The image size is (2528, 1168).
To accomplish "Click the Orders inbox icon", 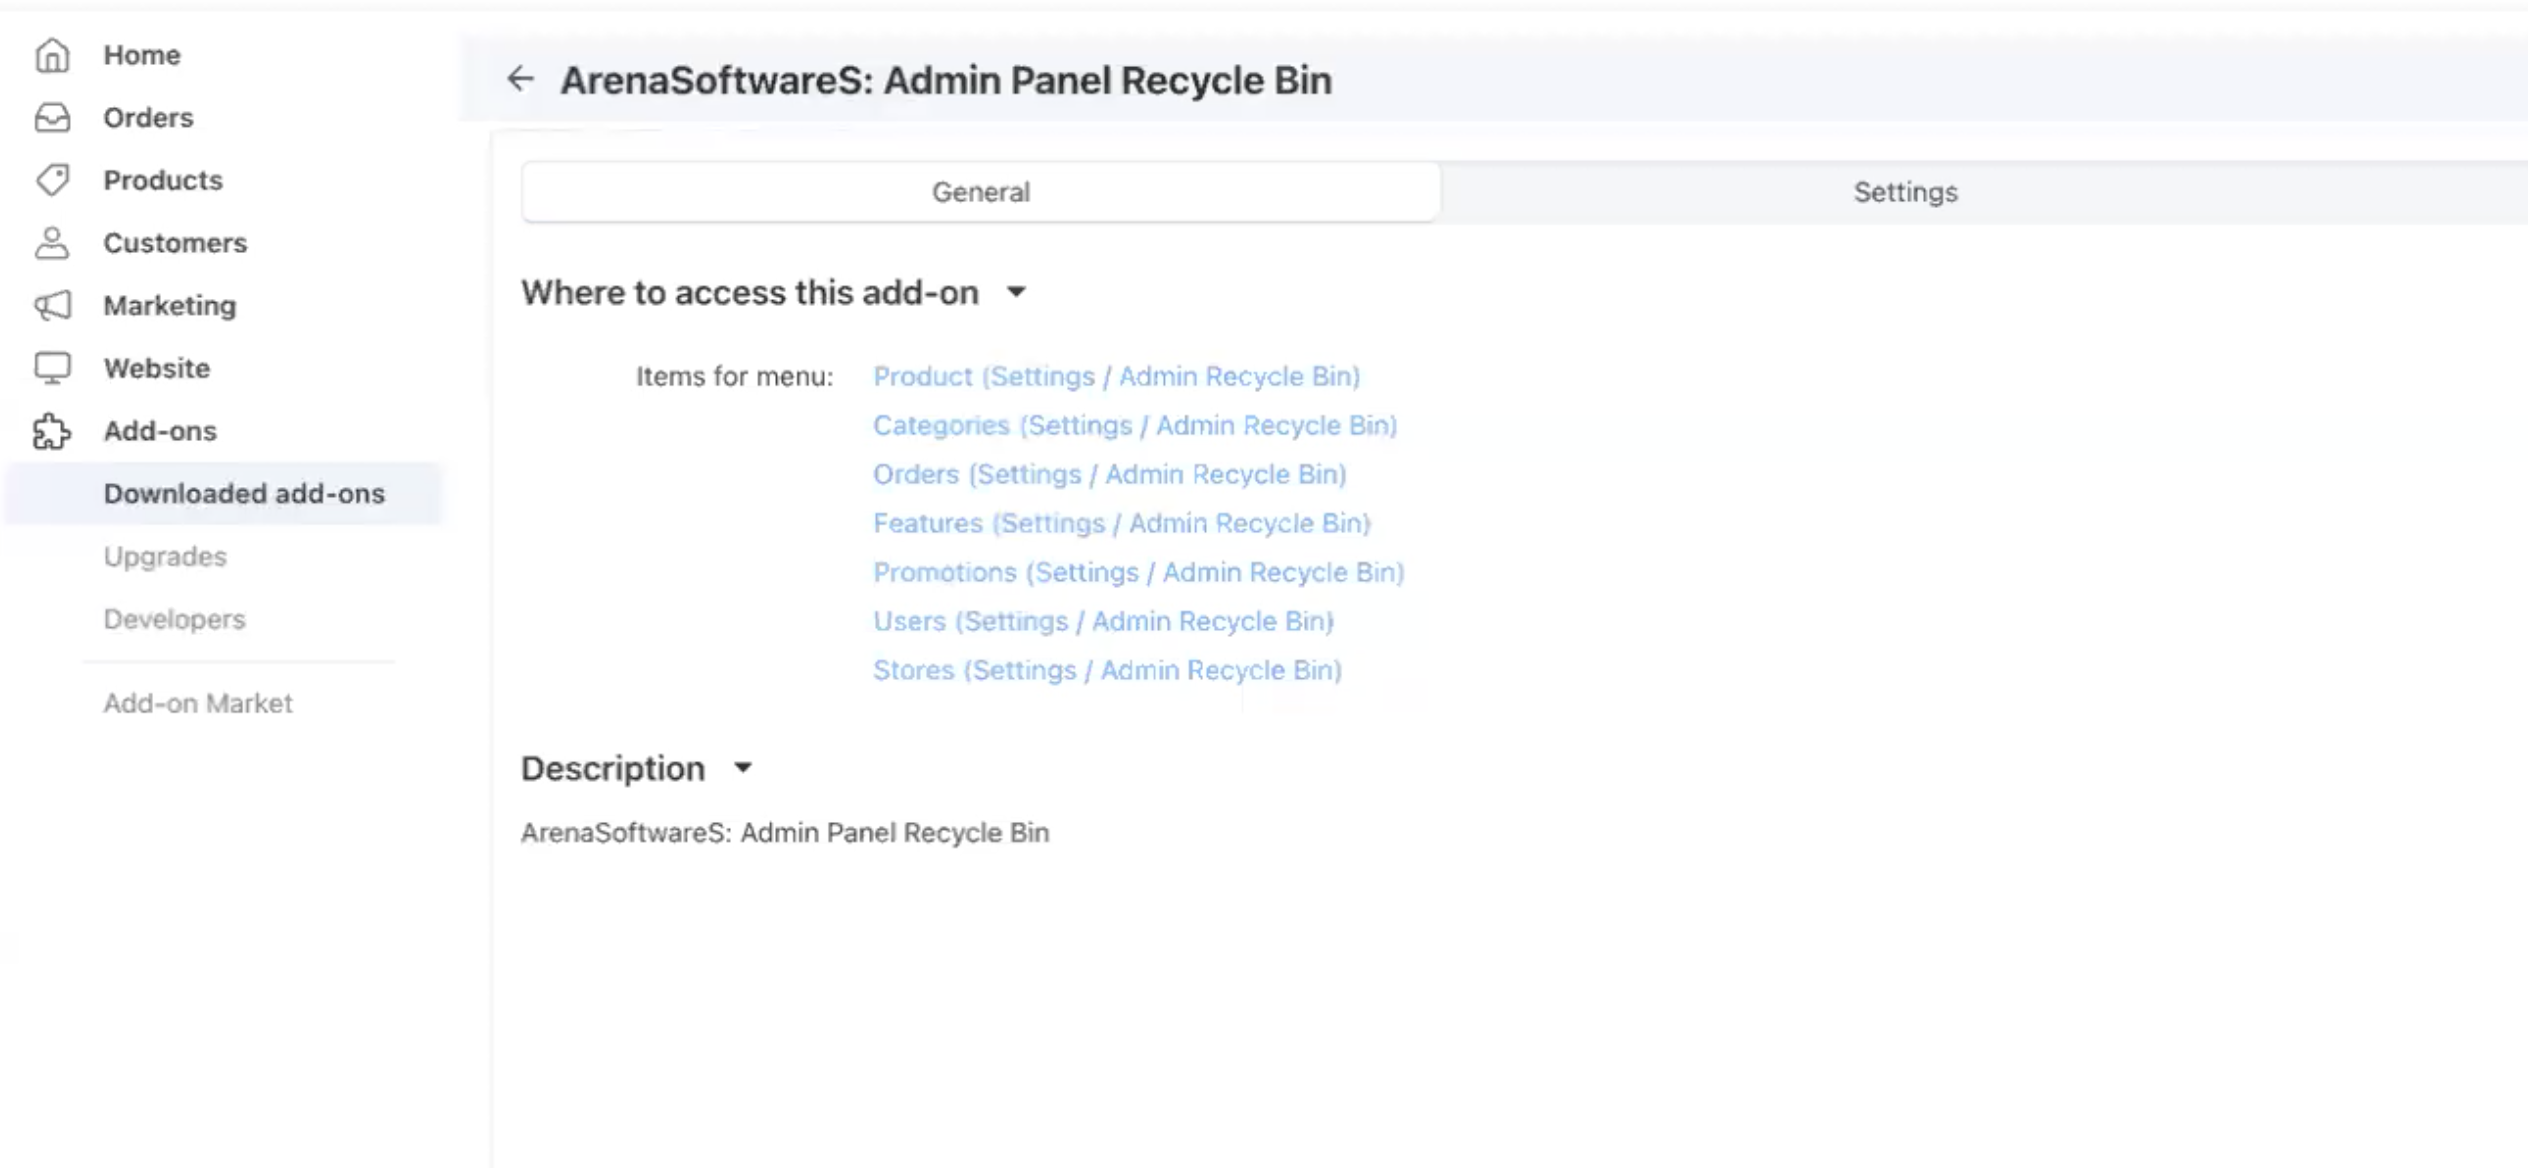I will tap(52, 118).
